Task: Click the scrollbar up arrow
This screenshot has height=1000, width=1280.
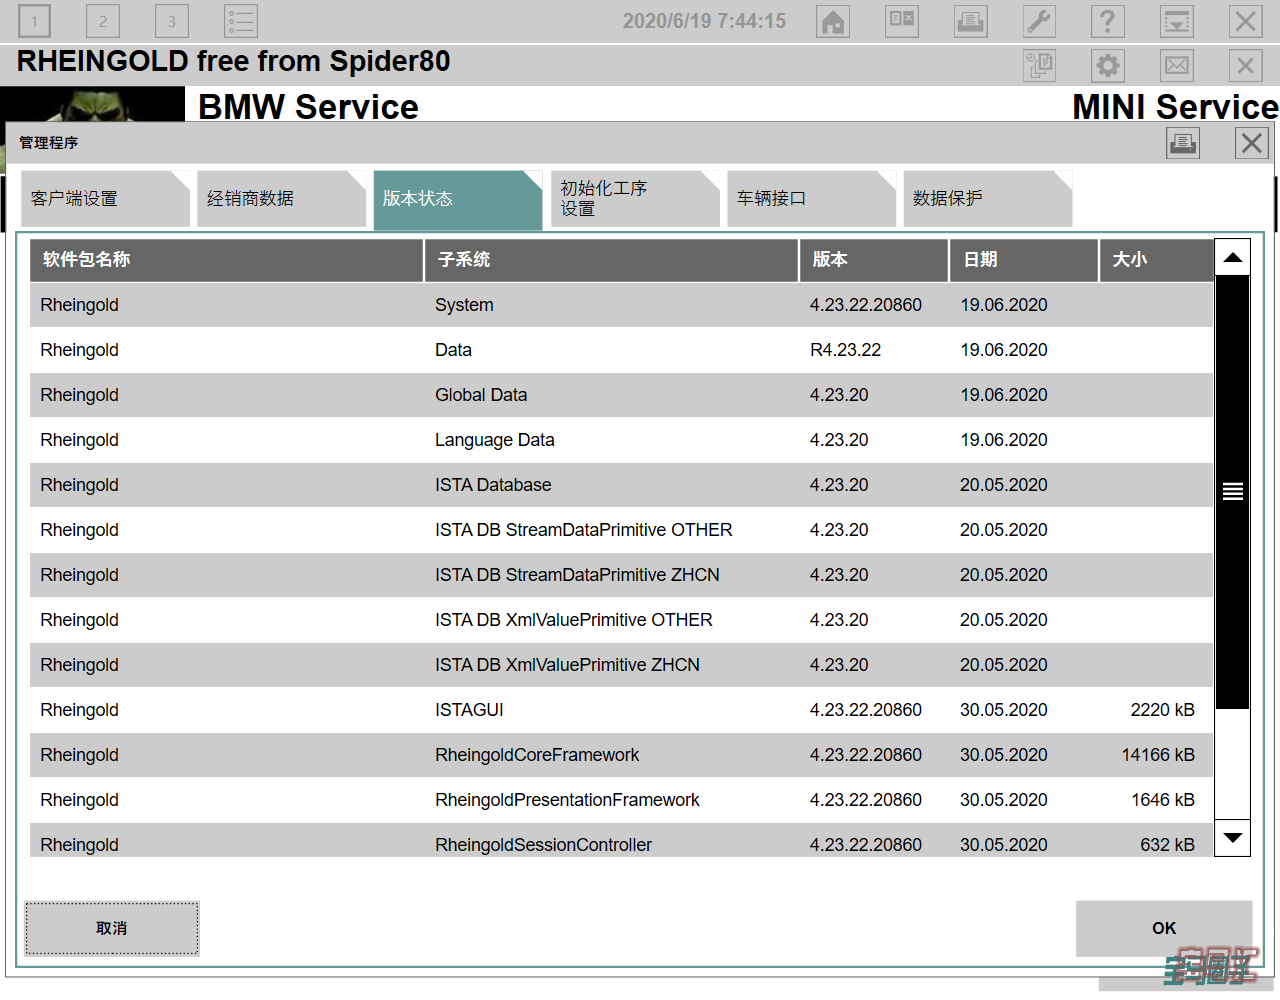Action: (1233, 258)
